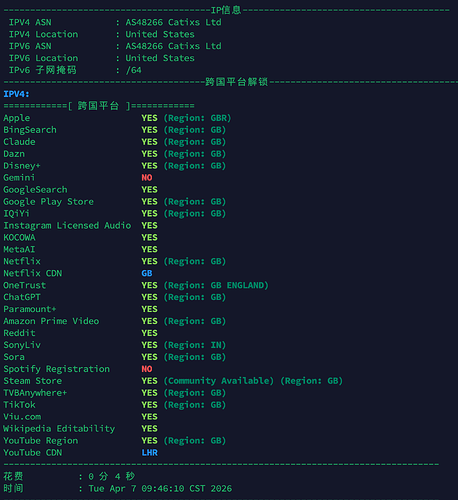This screenshot has height=500, width=458.
Task: Click the YES beside Paramount+
Action: point(149,309)
